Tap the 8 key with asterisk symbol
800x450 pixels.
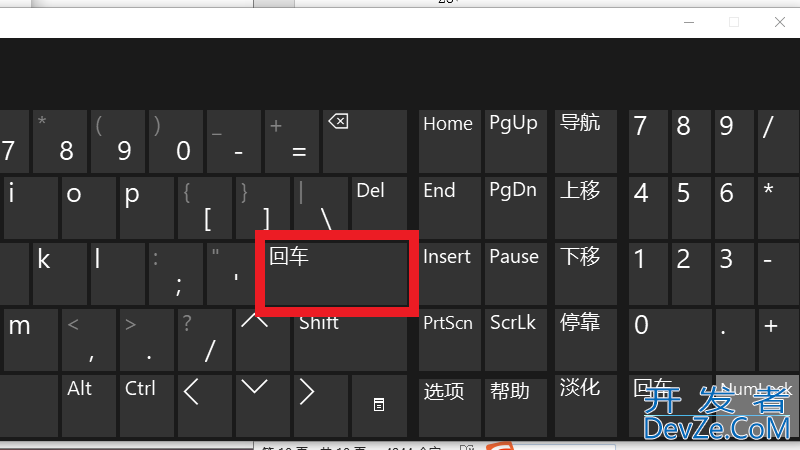pyautogui.click(x=60, y=141)
